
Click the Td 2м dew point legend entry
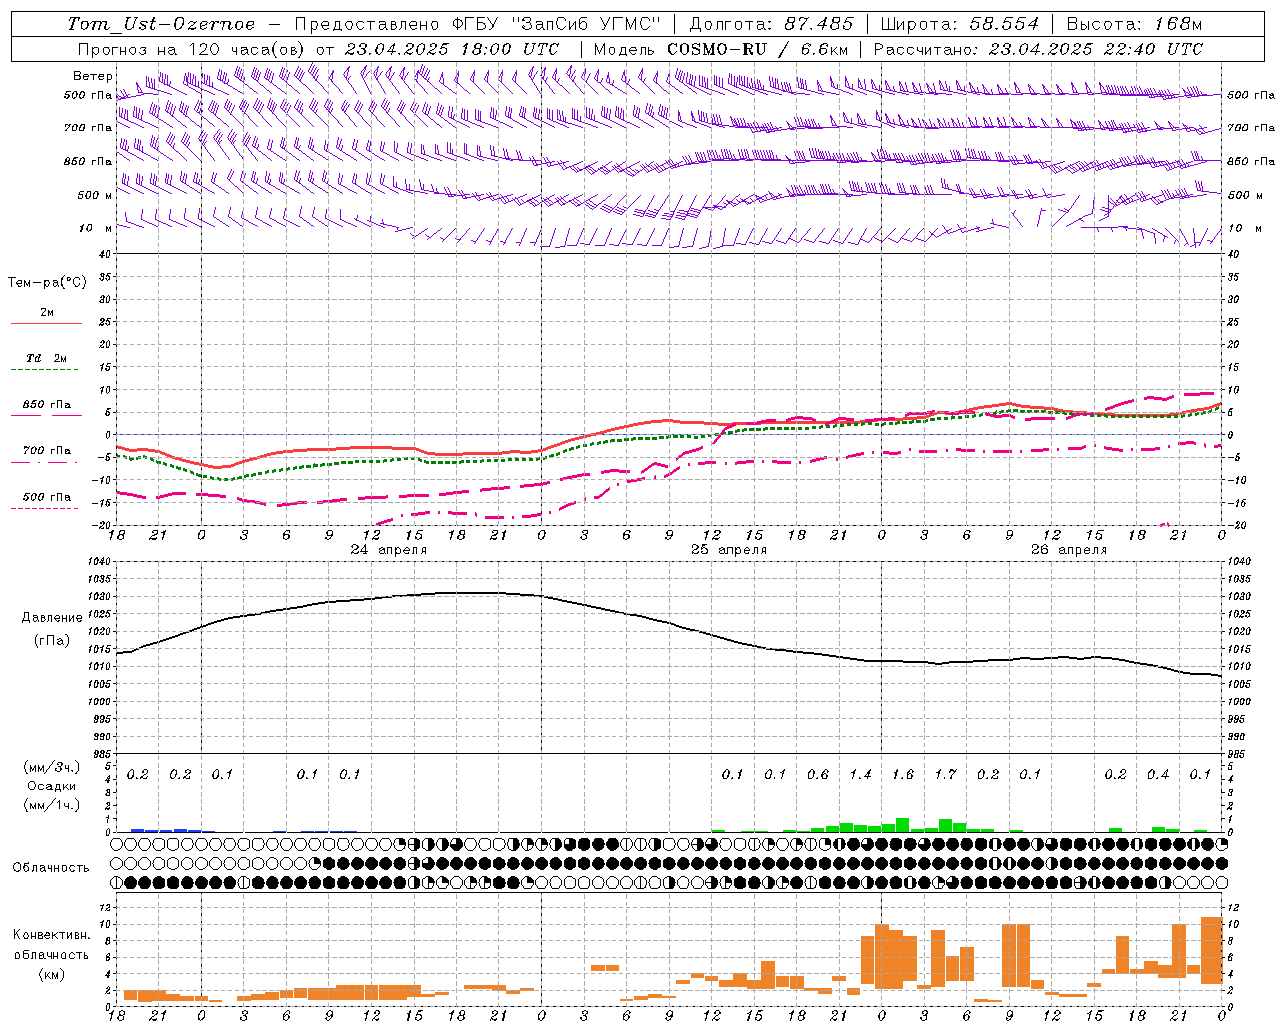[47, 358]
